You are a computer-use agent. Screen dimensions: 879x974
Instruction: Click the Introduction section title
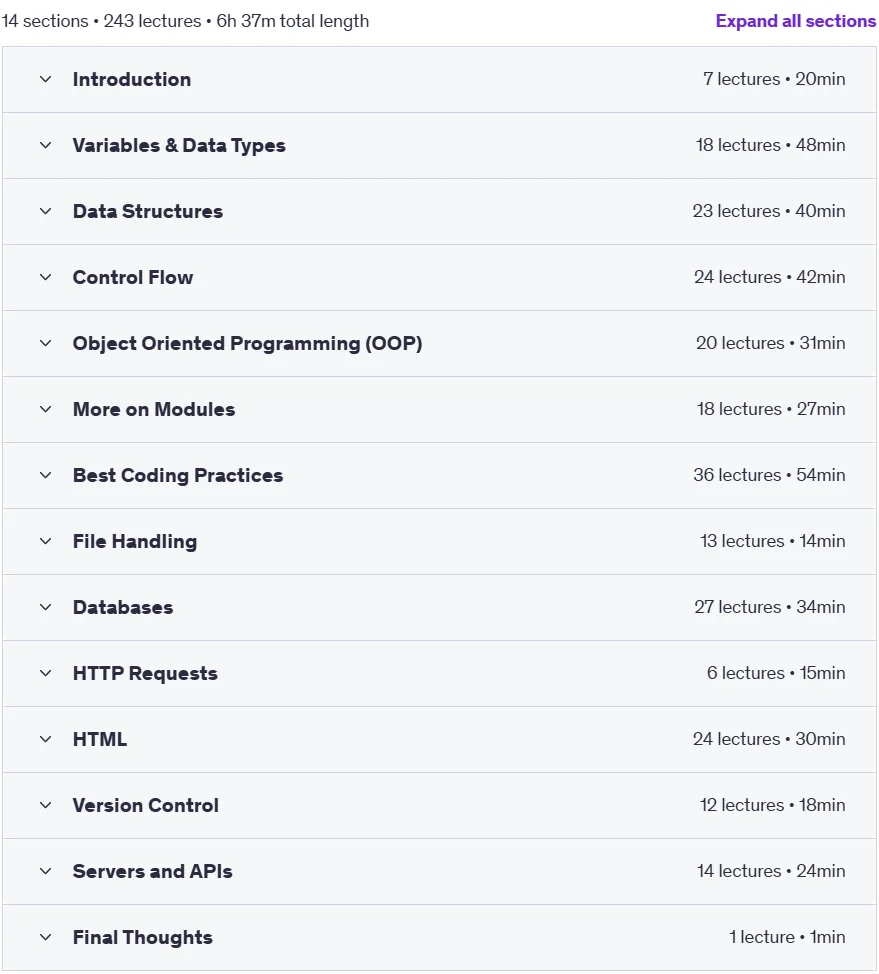pyautogui.click(x=132, y=80)
